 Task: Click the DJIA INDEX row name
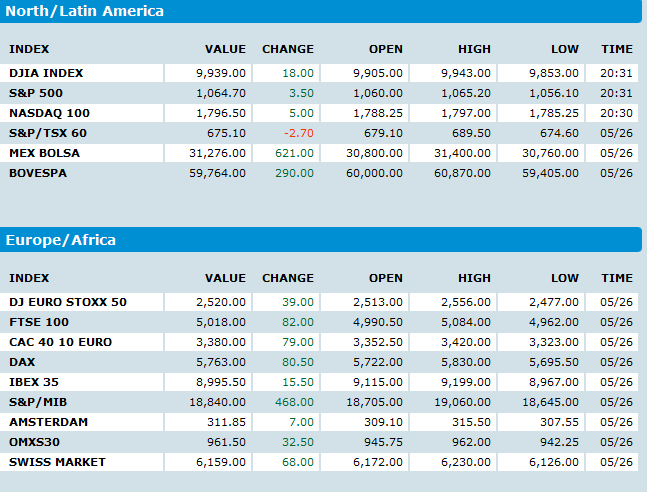46,73
